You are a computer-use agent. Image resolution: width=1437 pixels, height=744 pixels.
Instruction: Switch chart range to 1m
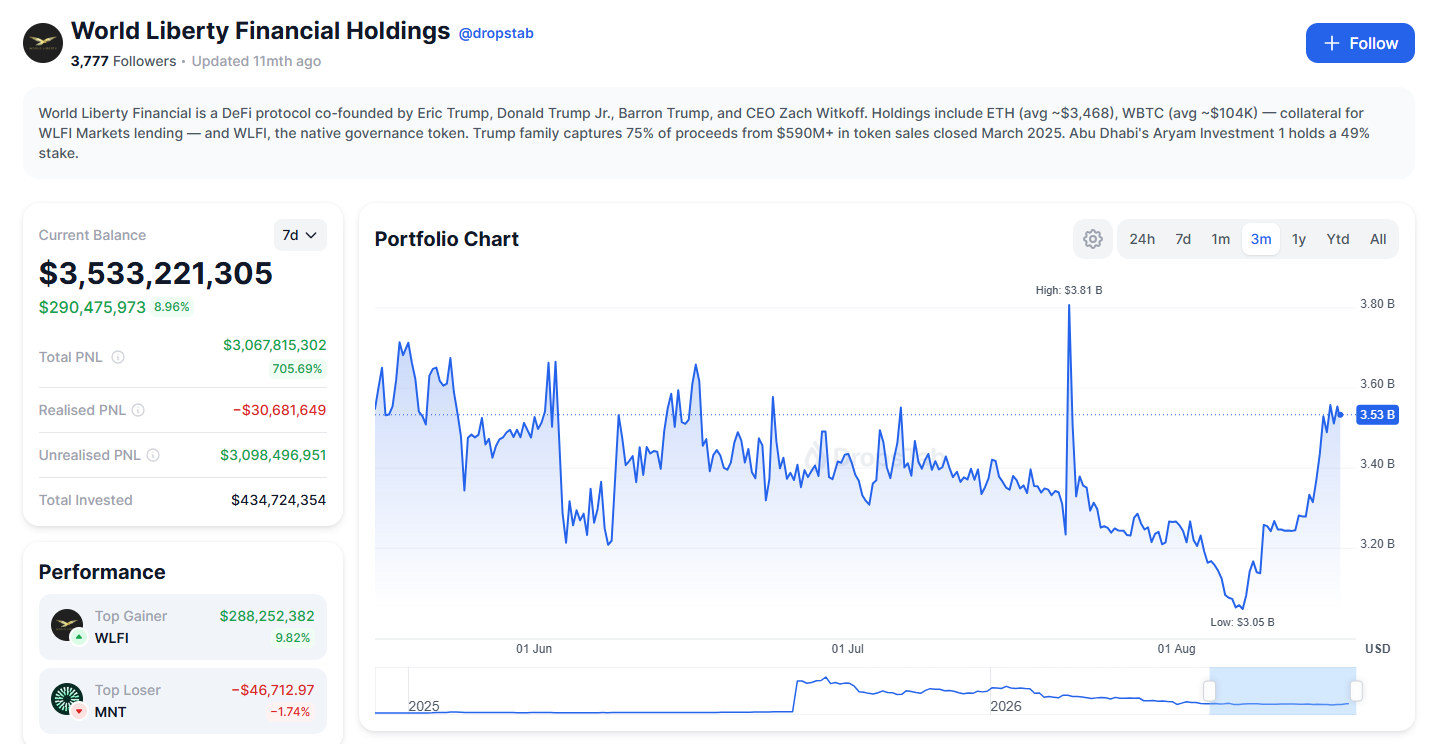click(1221, 239)
